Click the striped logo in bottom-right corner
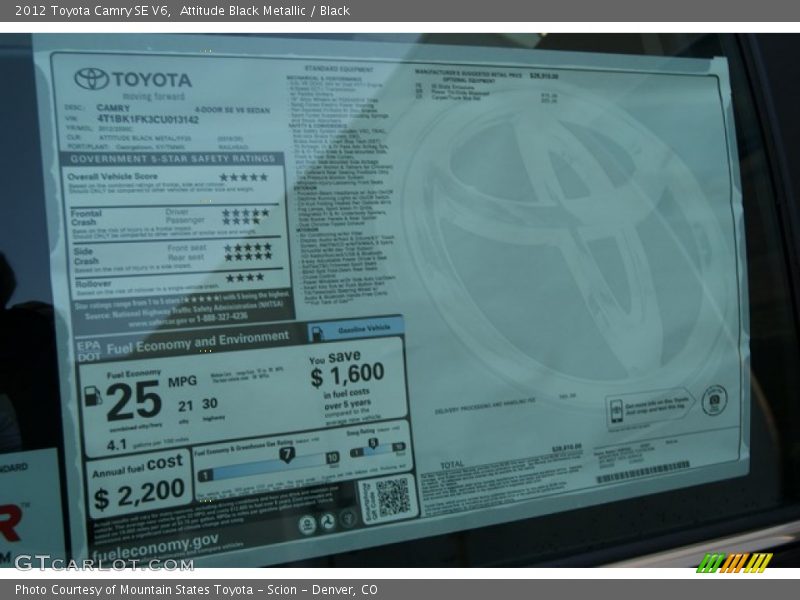The height and width of the screenshot is (600, 800). click(734, 562)
